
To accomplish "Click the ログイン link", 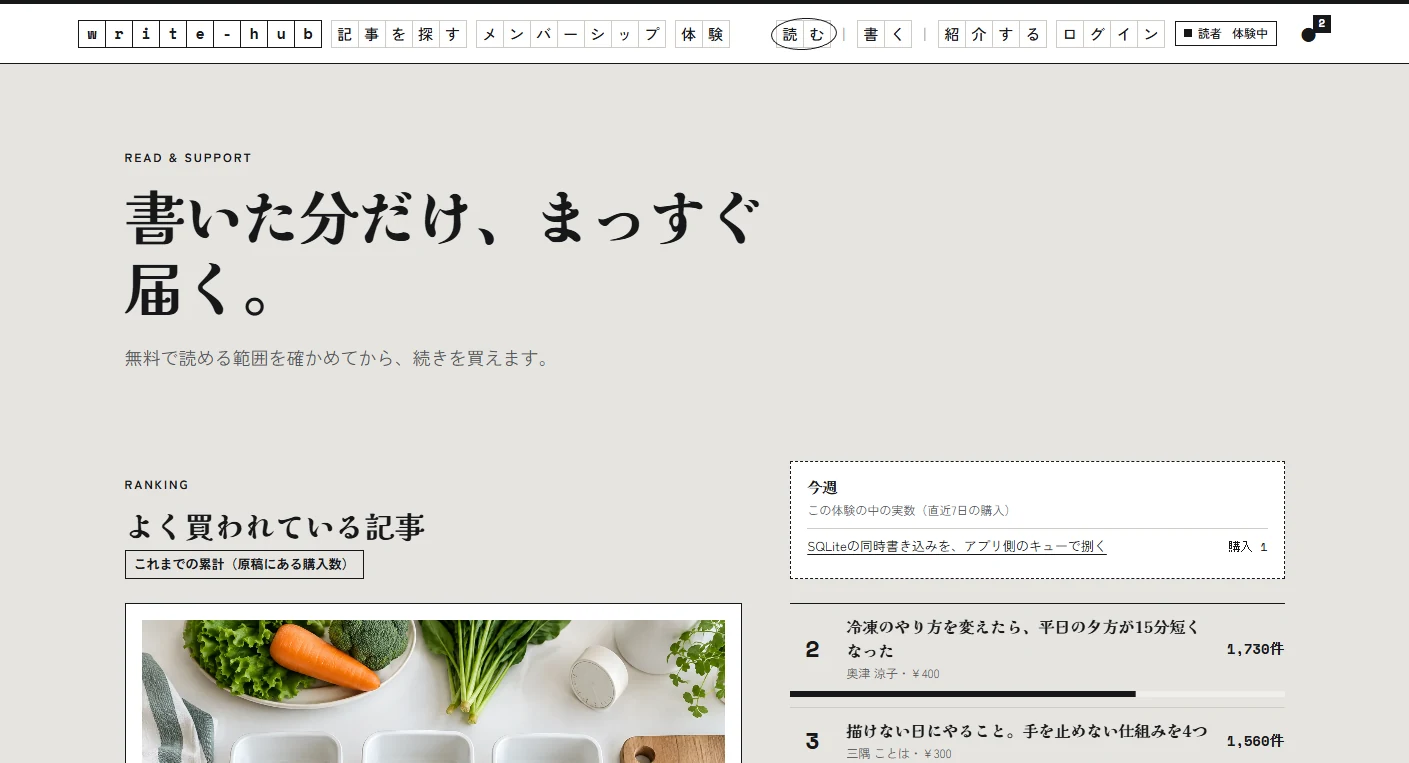I will click(x=1110, y=34).
